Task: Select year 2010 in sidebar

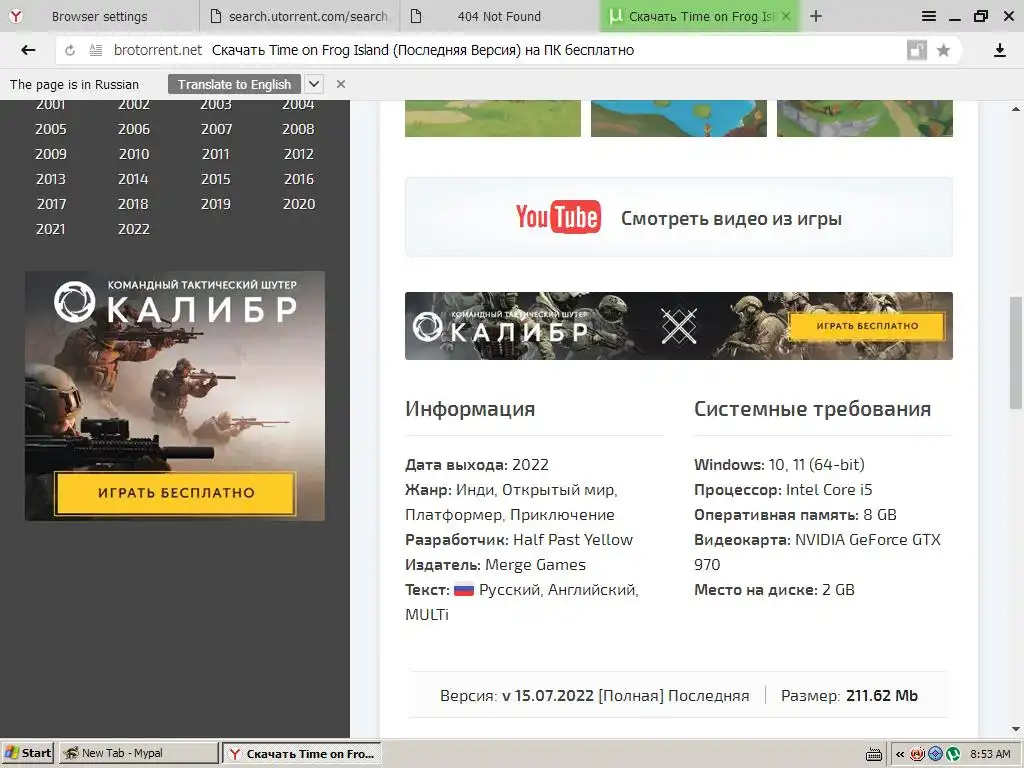Action: click(134, 154)
